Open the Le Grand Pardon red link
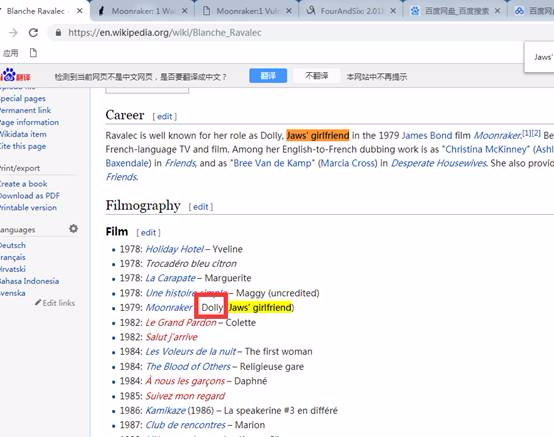This screenshot has width=554, height=437. (x=181, y=323)
